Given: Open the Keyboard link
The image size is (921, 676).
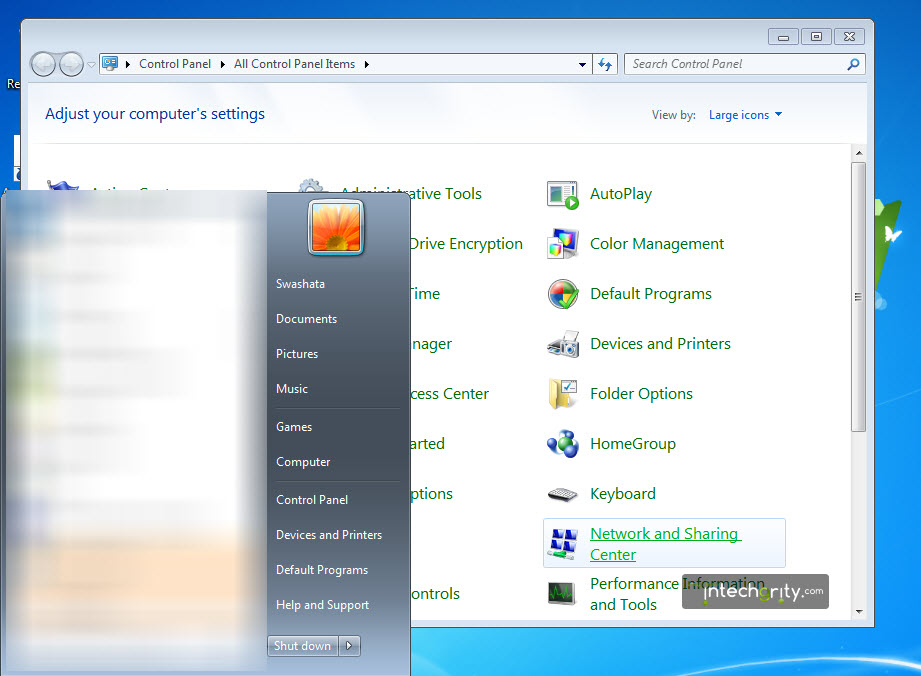Looking at the screenshot, I should 623,494.
